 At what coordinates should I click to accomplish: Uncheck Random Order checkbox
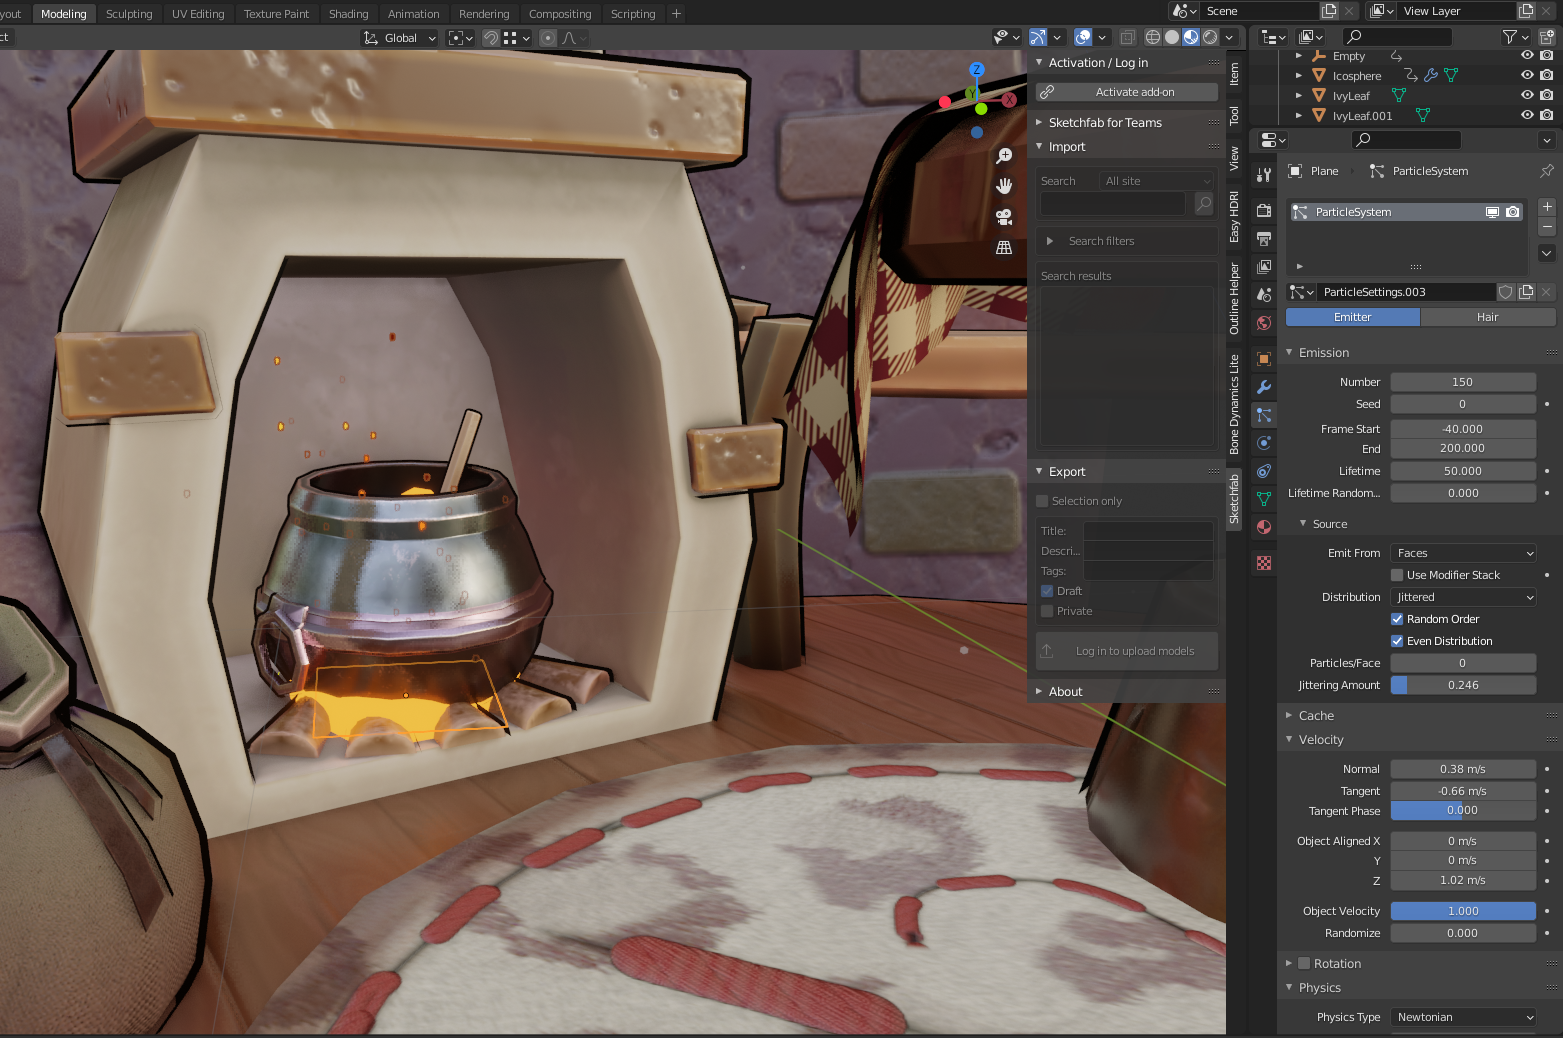coord(1397,619)
